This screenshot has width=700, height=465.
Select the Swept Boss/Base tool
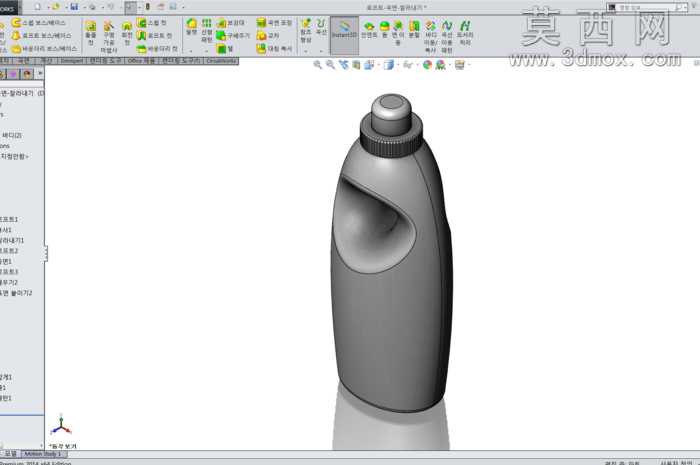point(39,22)
